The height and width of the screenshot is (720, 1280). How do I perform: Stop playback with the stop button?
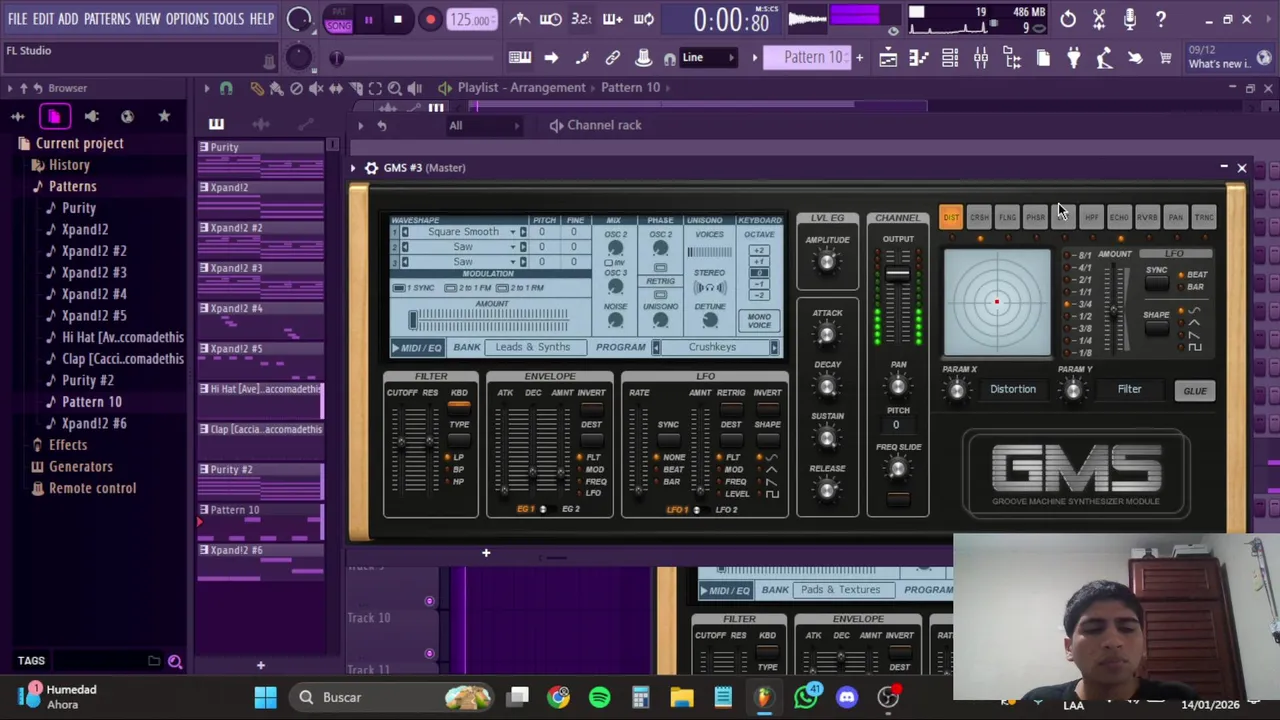coord(398,19)
